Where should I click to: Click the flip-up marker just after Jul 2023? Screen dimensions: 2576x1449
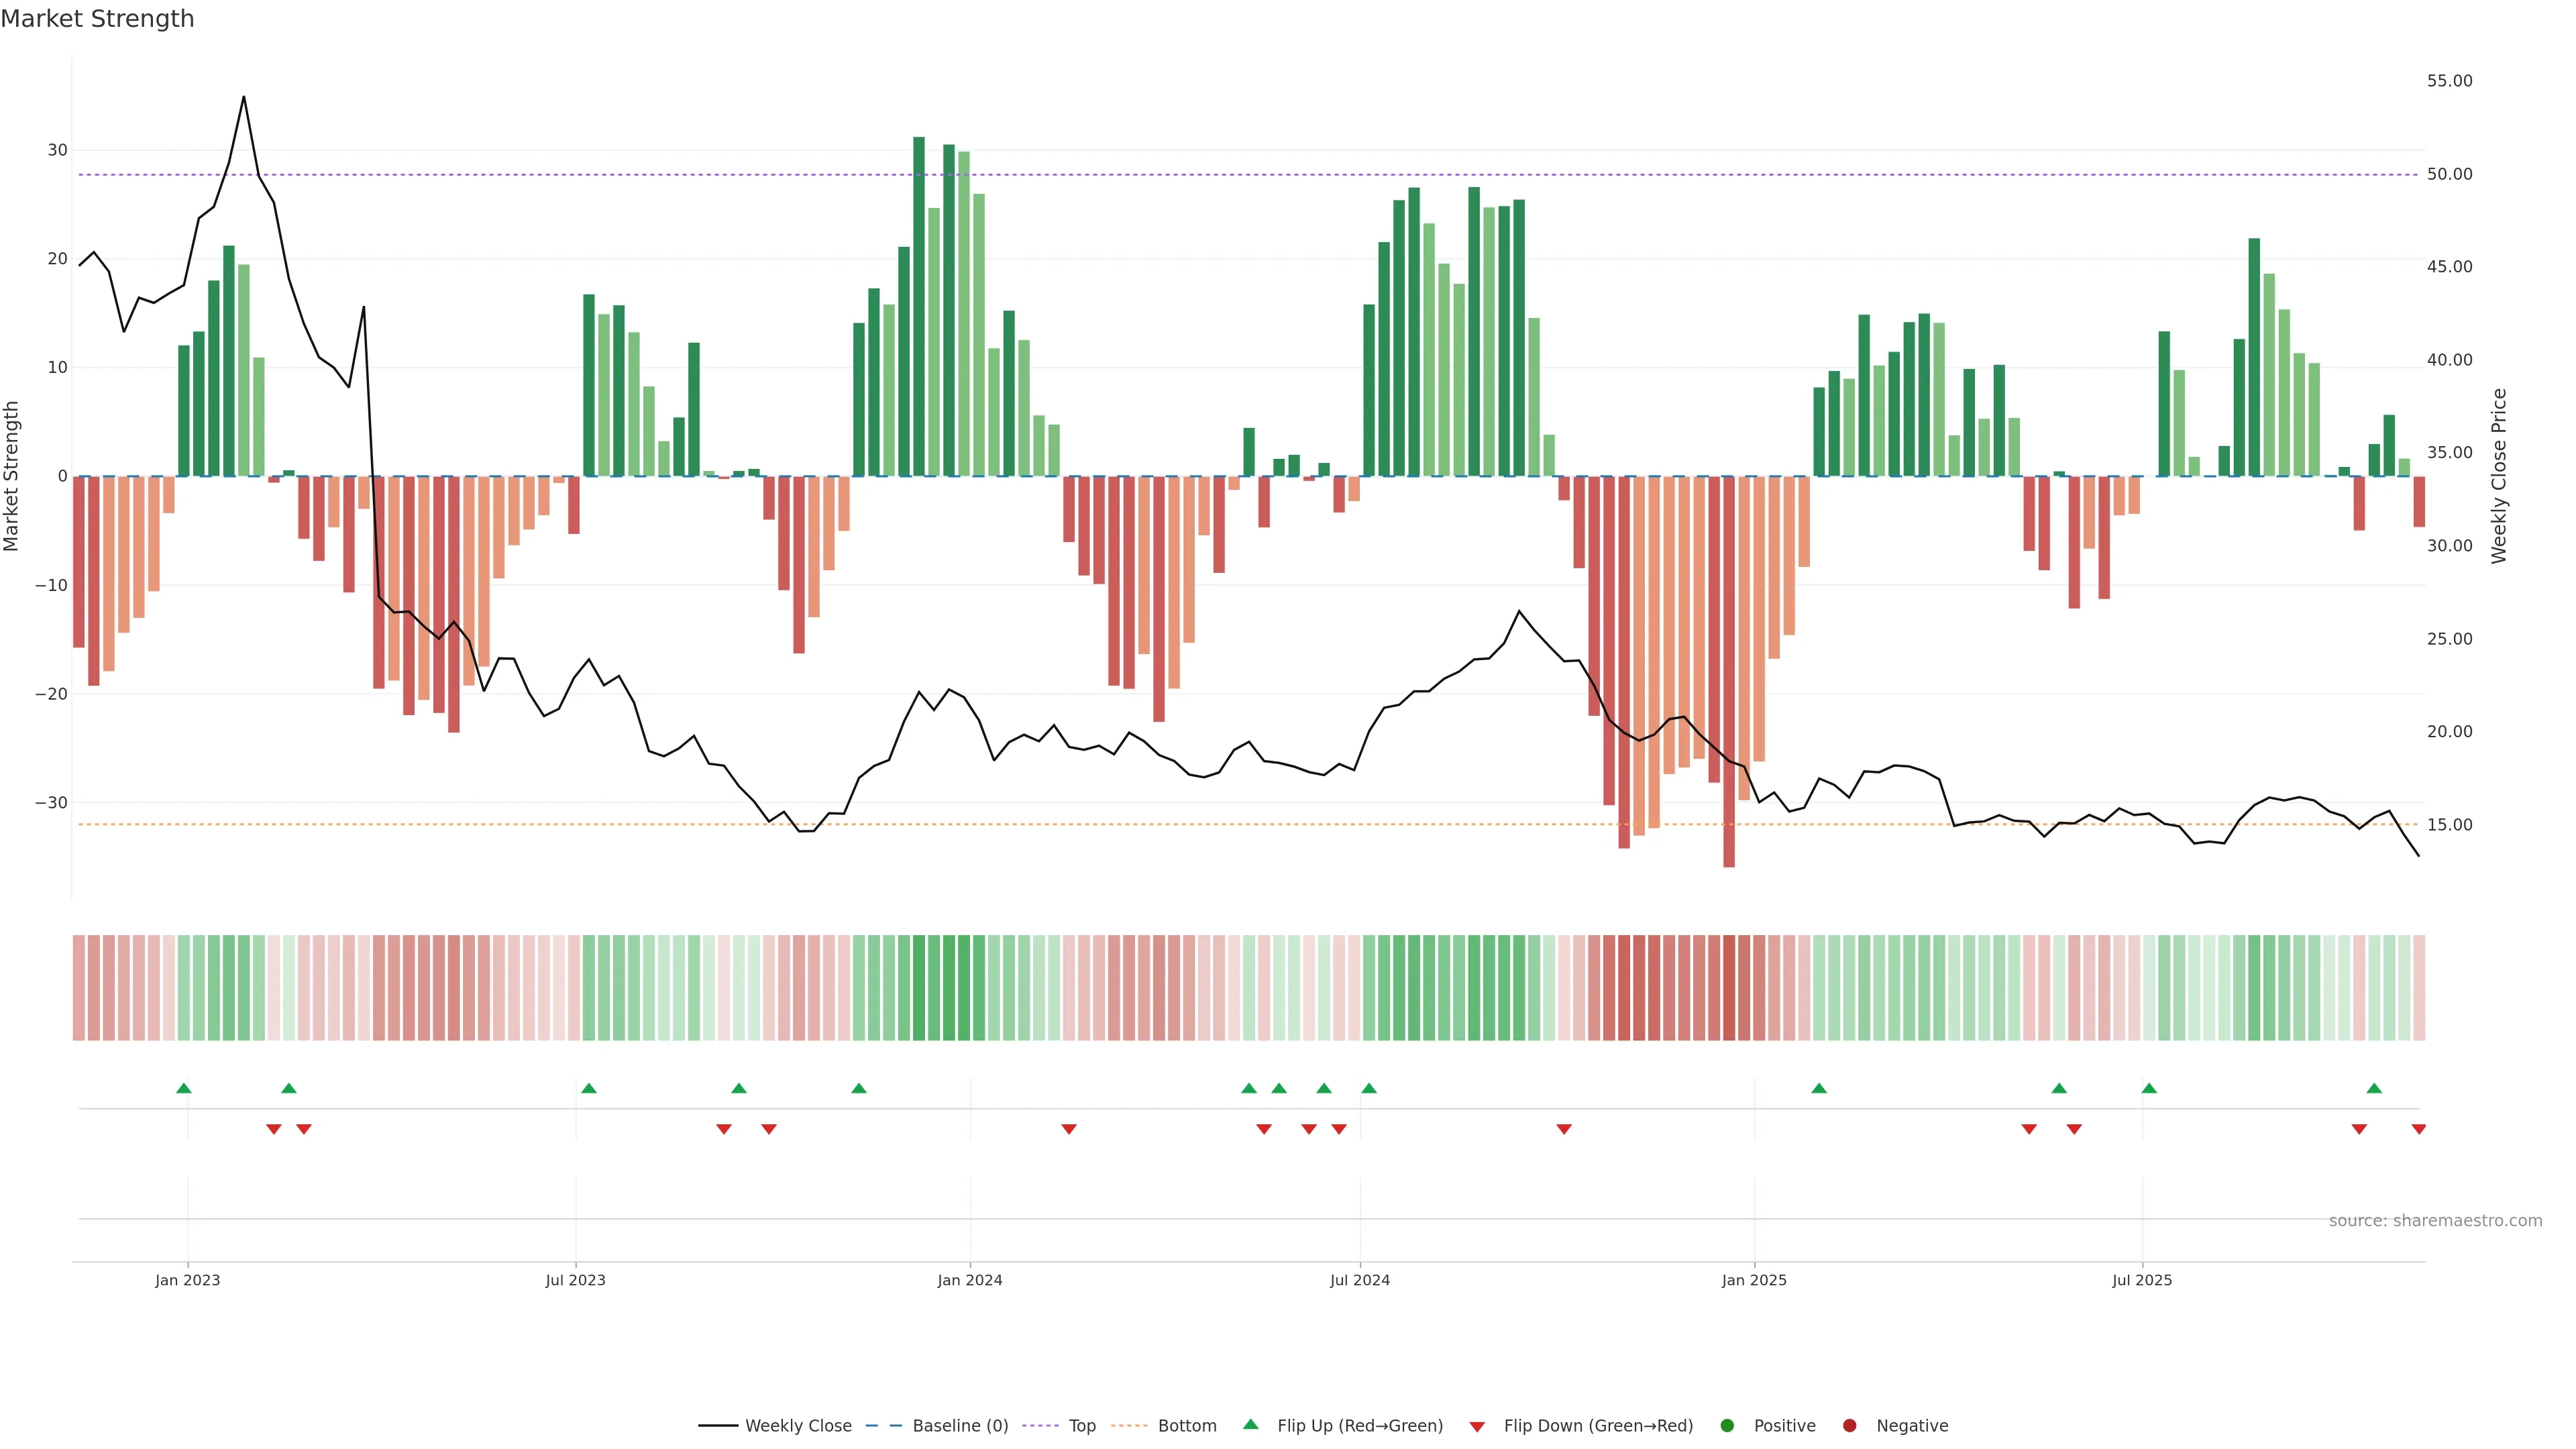[589, 1088]
